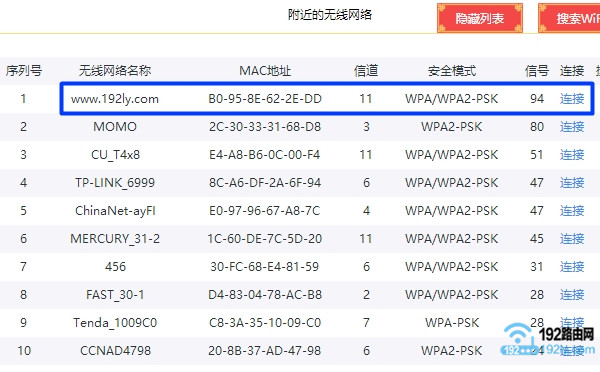Click MAC address 8C-A6-DF-2A-6F-94
Image resolution: width=600 pixels, height=372 pixels.
pos(265,183)
